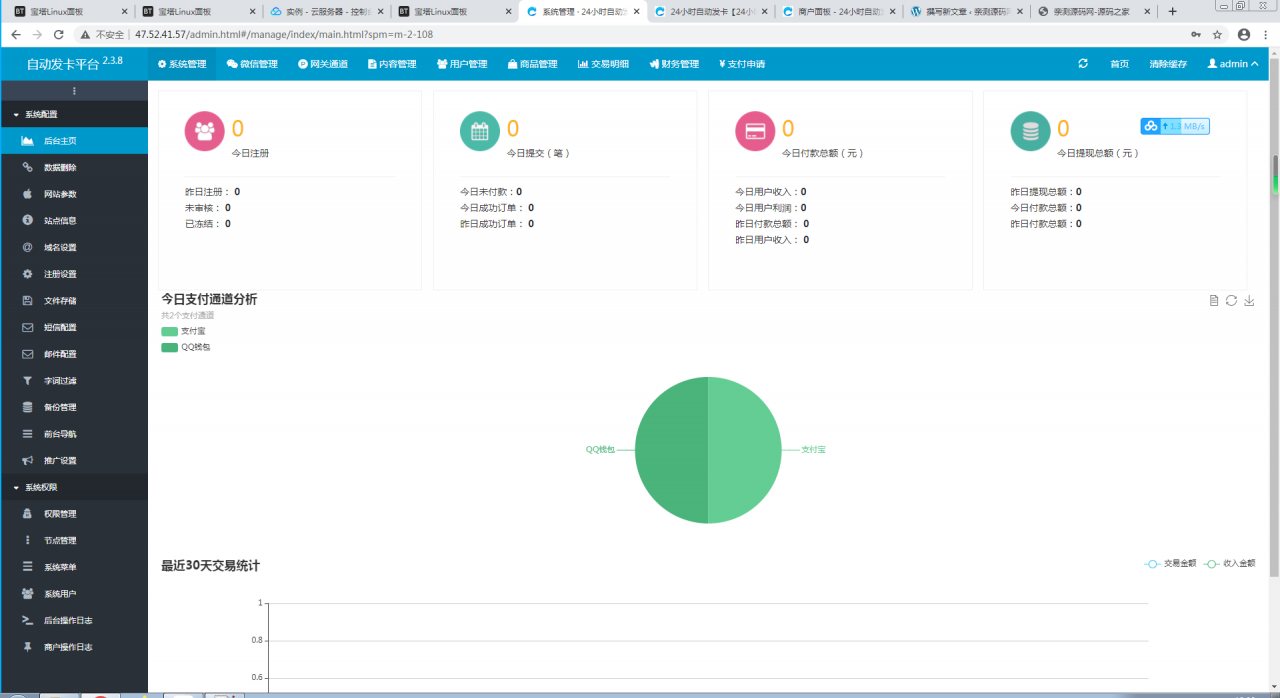Click the pink credit card icon for 今日付款总额
Screen dimensions: 1280x698
point(755,131)
